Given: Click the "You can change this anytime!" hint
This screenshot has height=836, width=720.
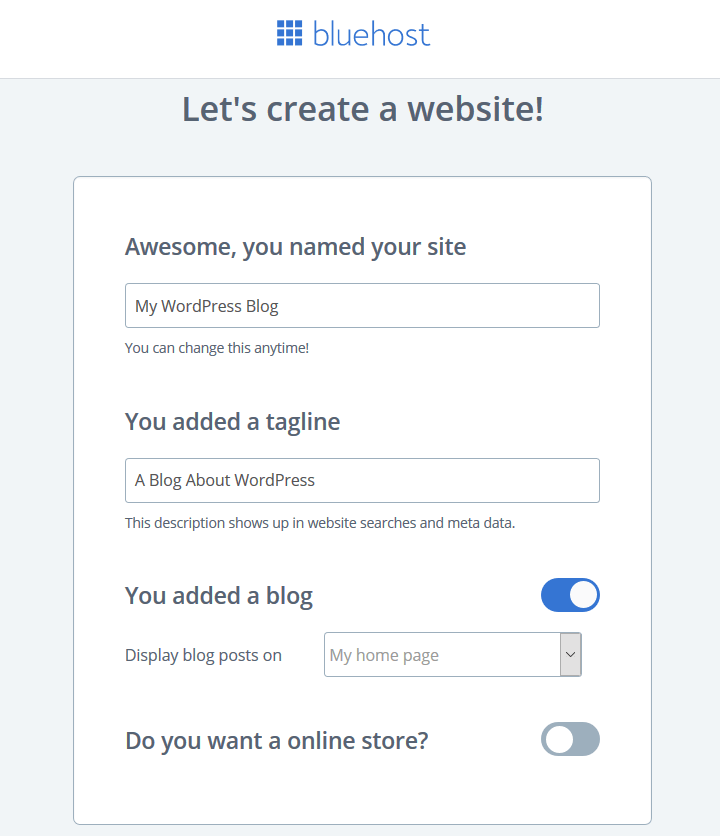Looking at the screenshot, I should (x=217, y=348).
